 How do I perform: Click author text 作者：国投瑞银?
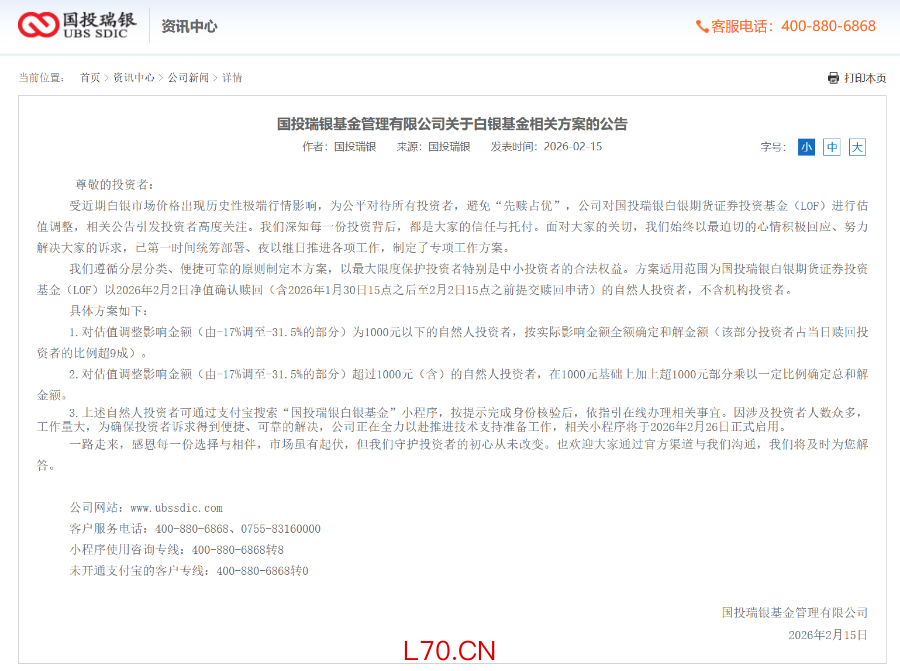pyautogui.click(x=339, y=147)
